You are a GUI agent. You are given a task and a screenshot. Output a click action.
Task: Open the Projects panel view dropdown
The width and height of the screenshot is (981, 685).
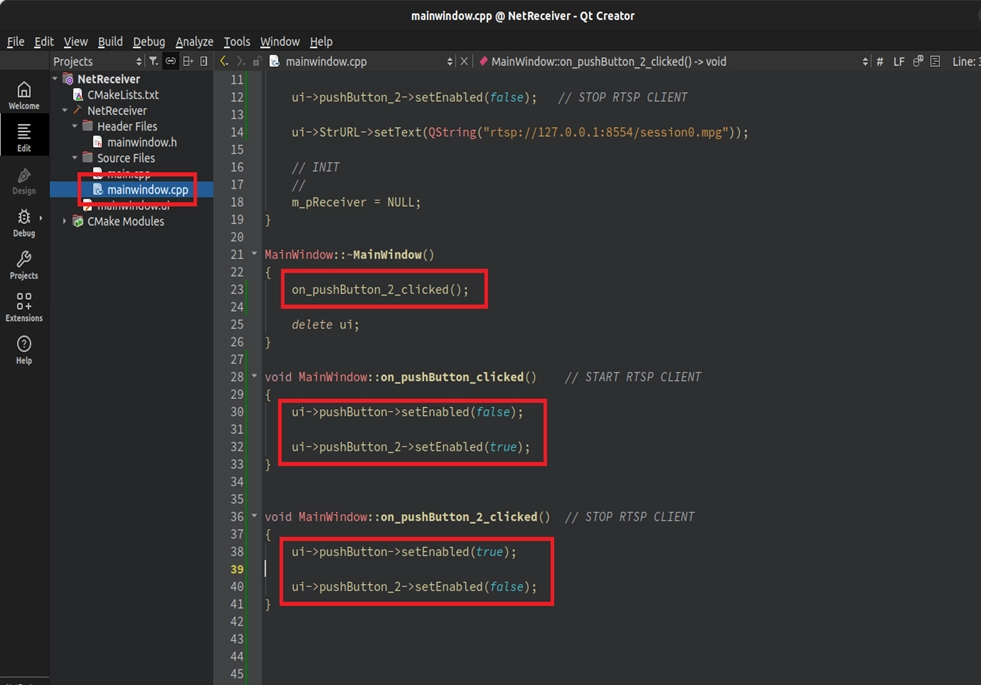(x=139, y=61)
